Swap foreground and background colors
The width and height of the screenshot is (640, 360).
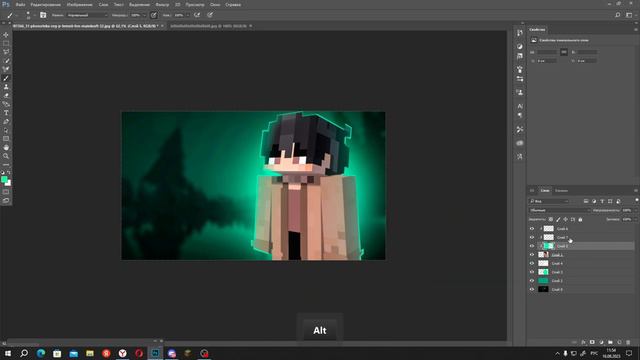point(9,173)
